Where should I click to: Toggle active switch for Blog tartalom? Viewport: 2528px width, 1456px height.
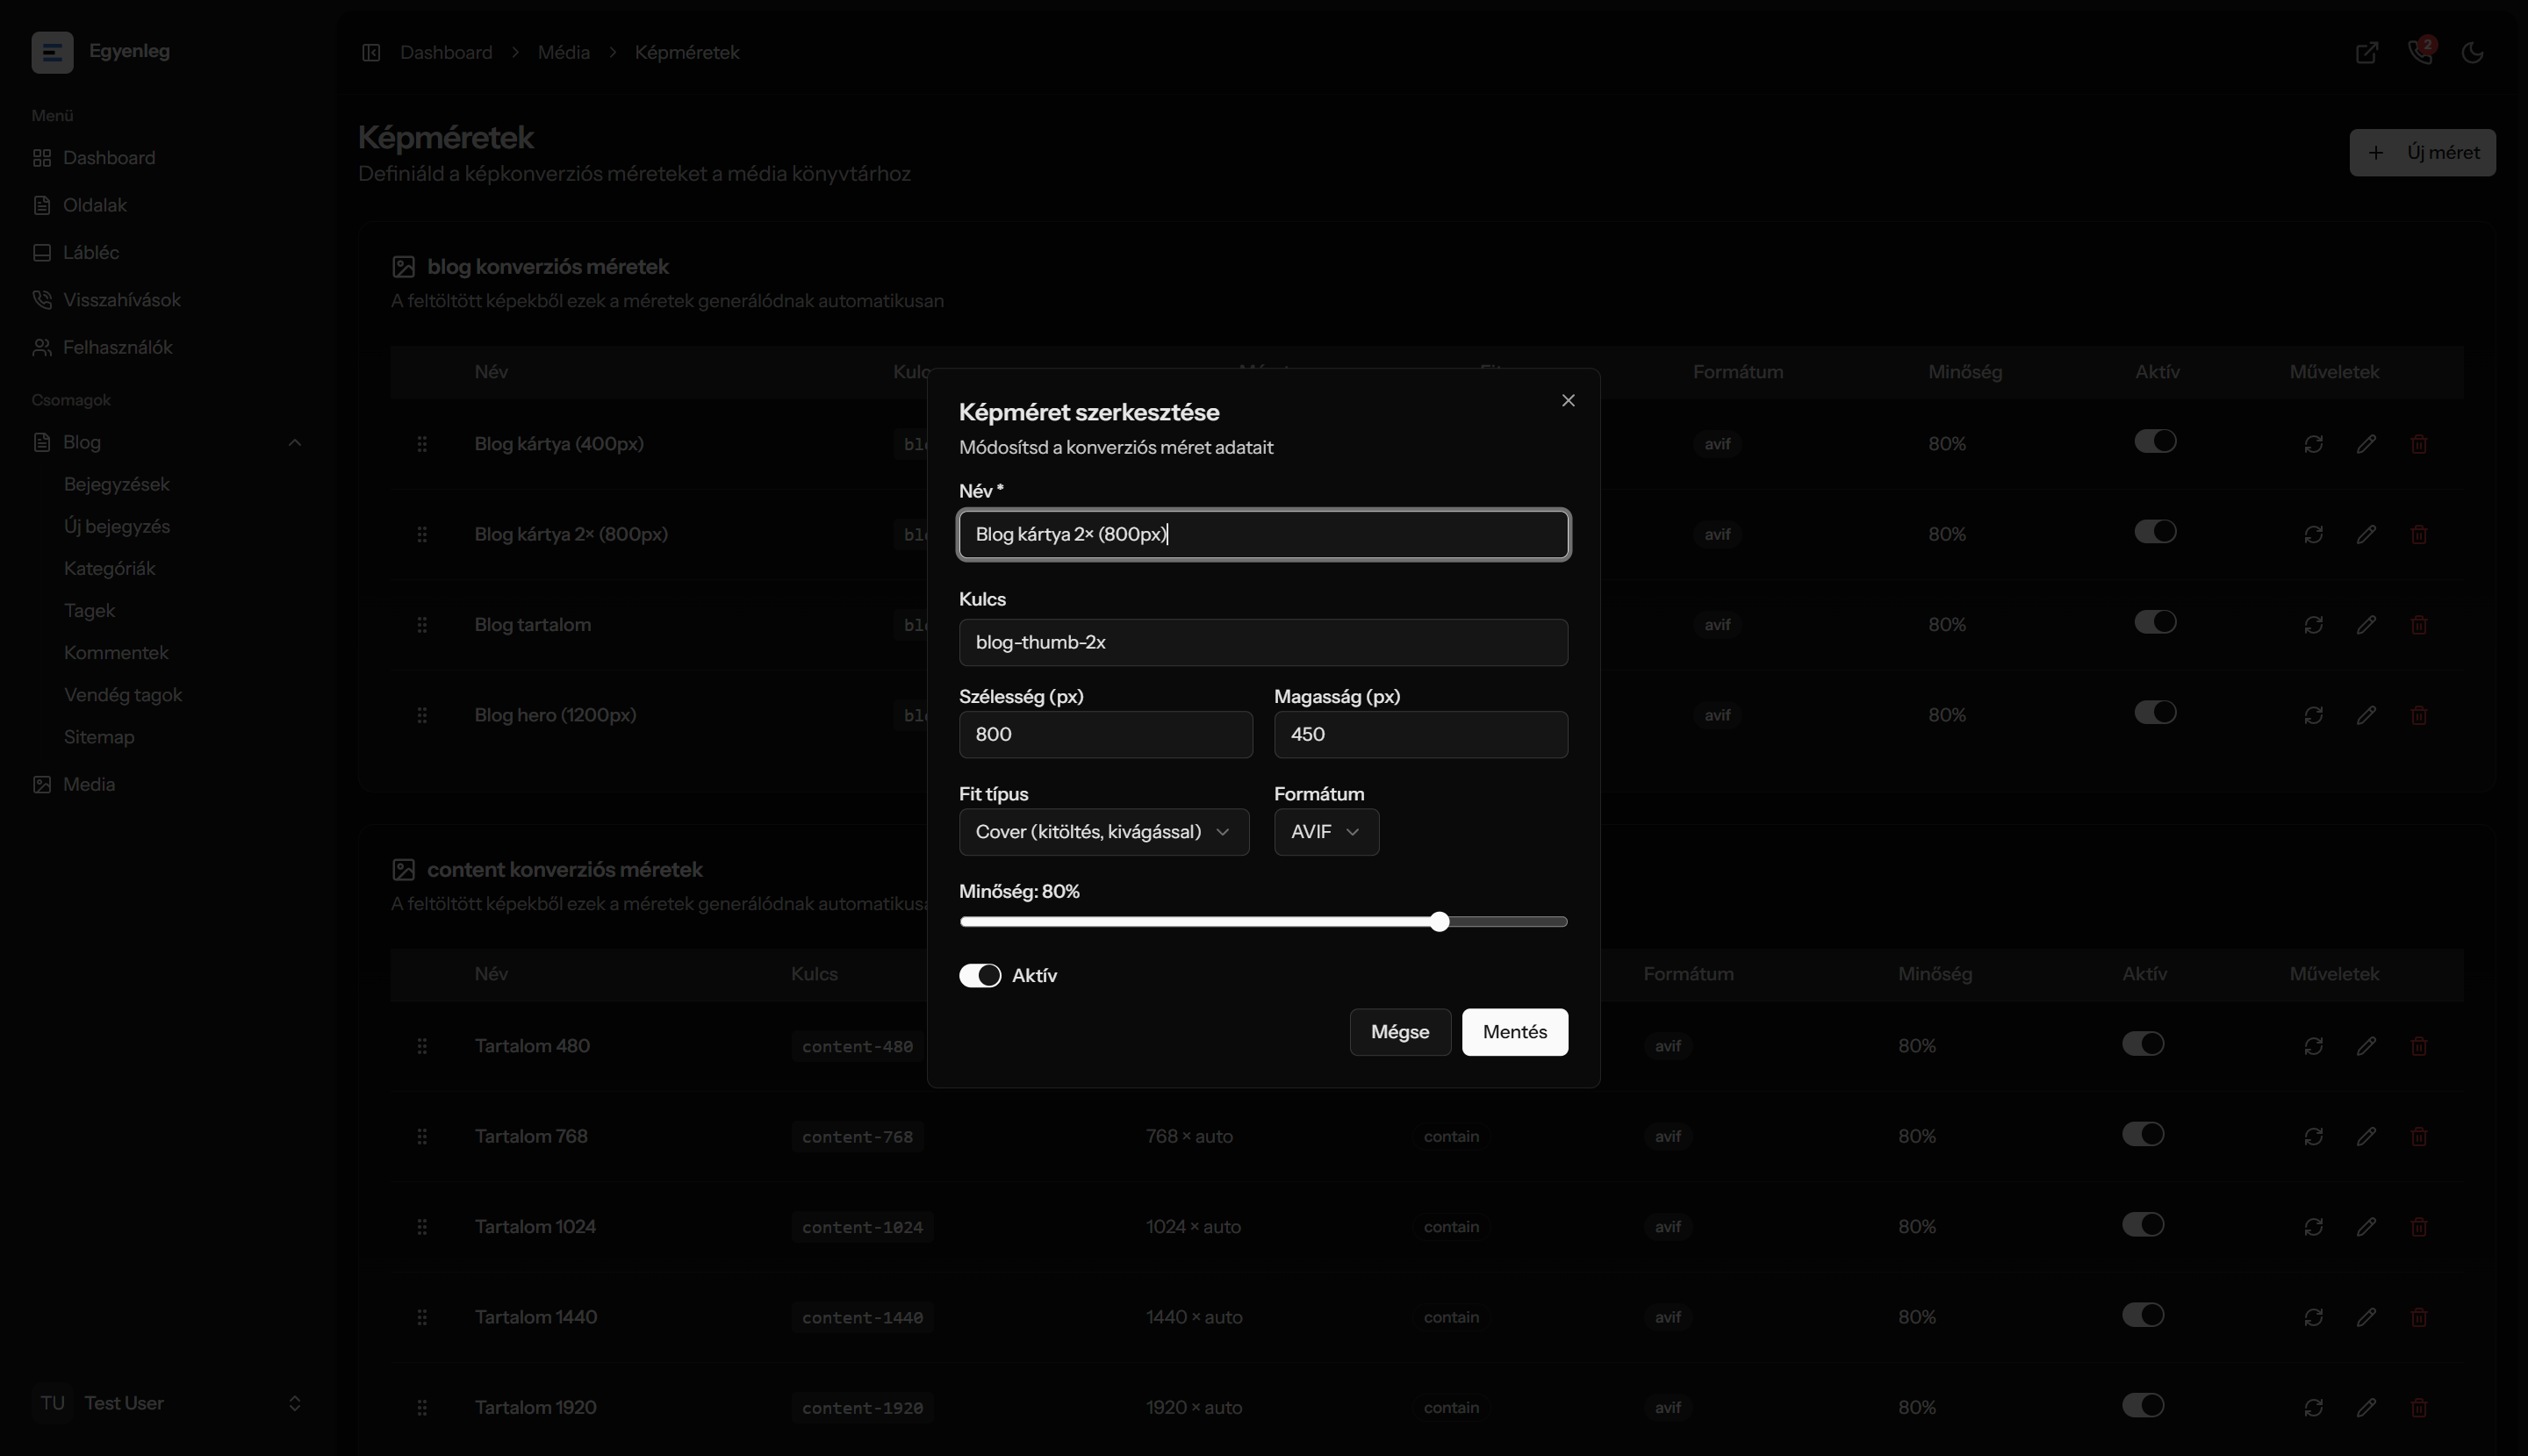pos(2155,622)
